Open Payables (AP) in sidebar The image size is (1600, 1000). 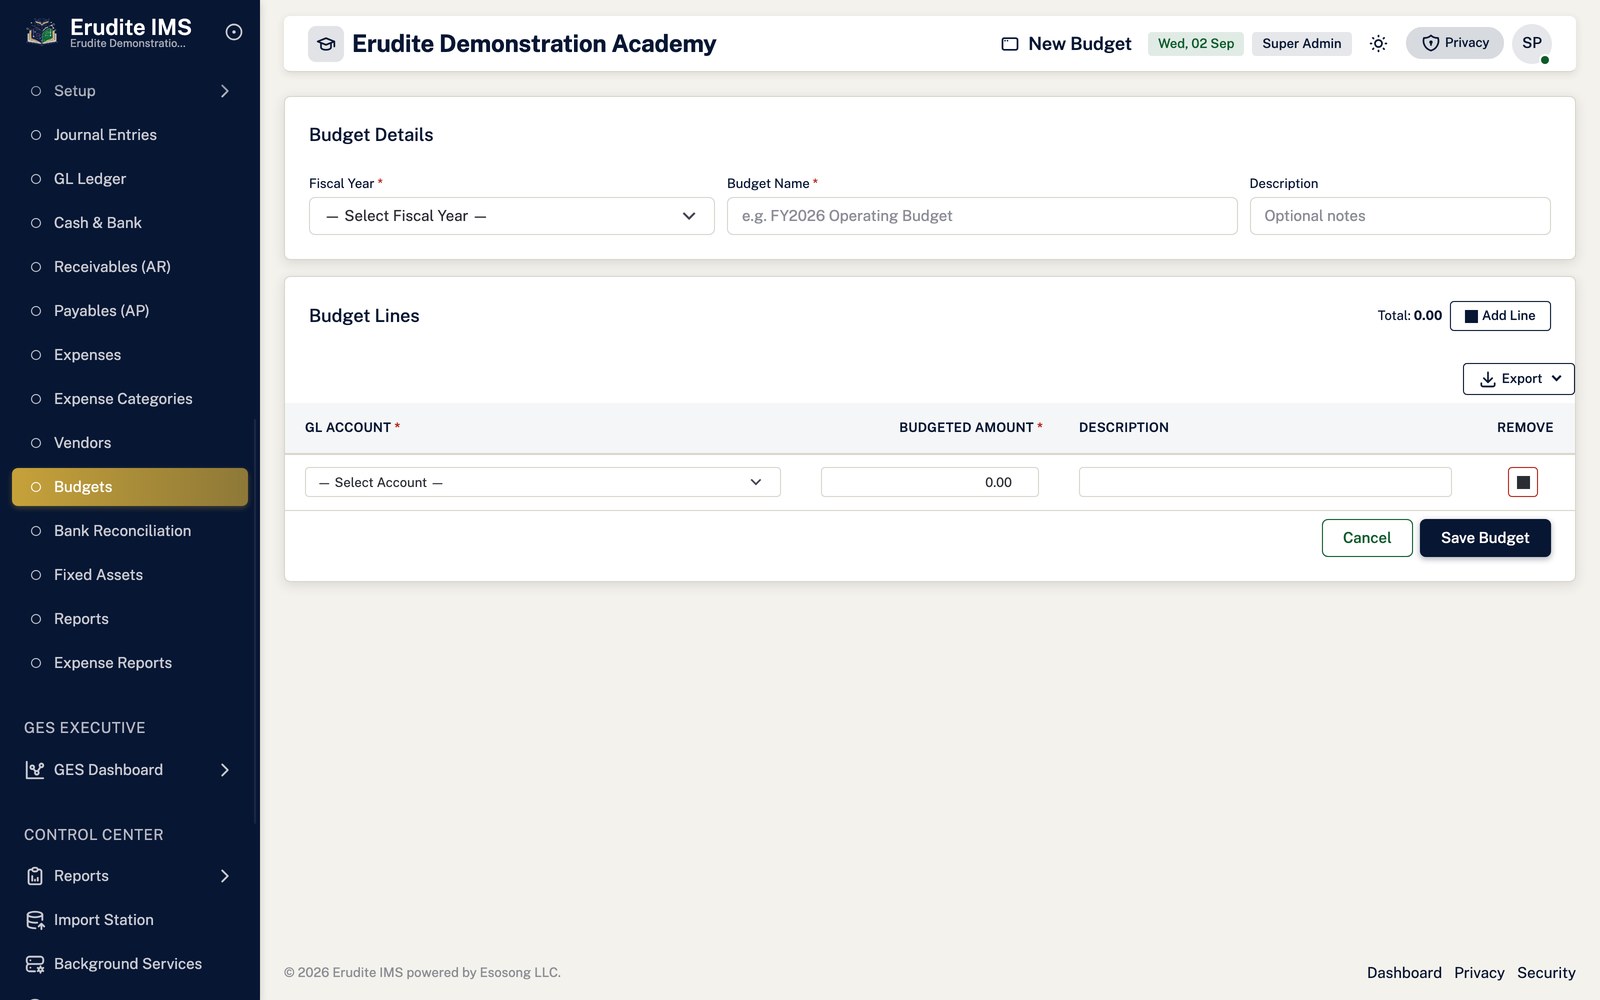coord(130,311)
